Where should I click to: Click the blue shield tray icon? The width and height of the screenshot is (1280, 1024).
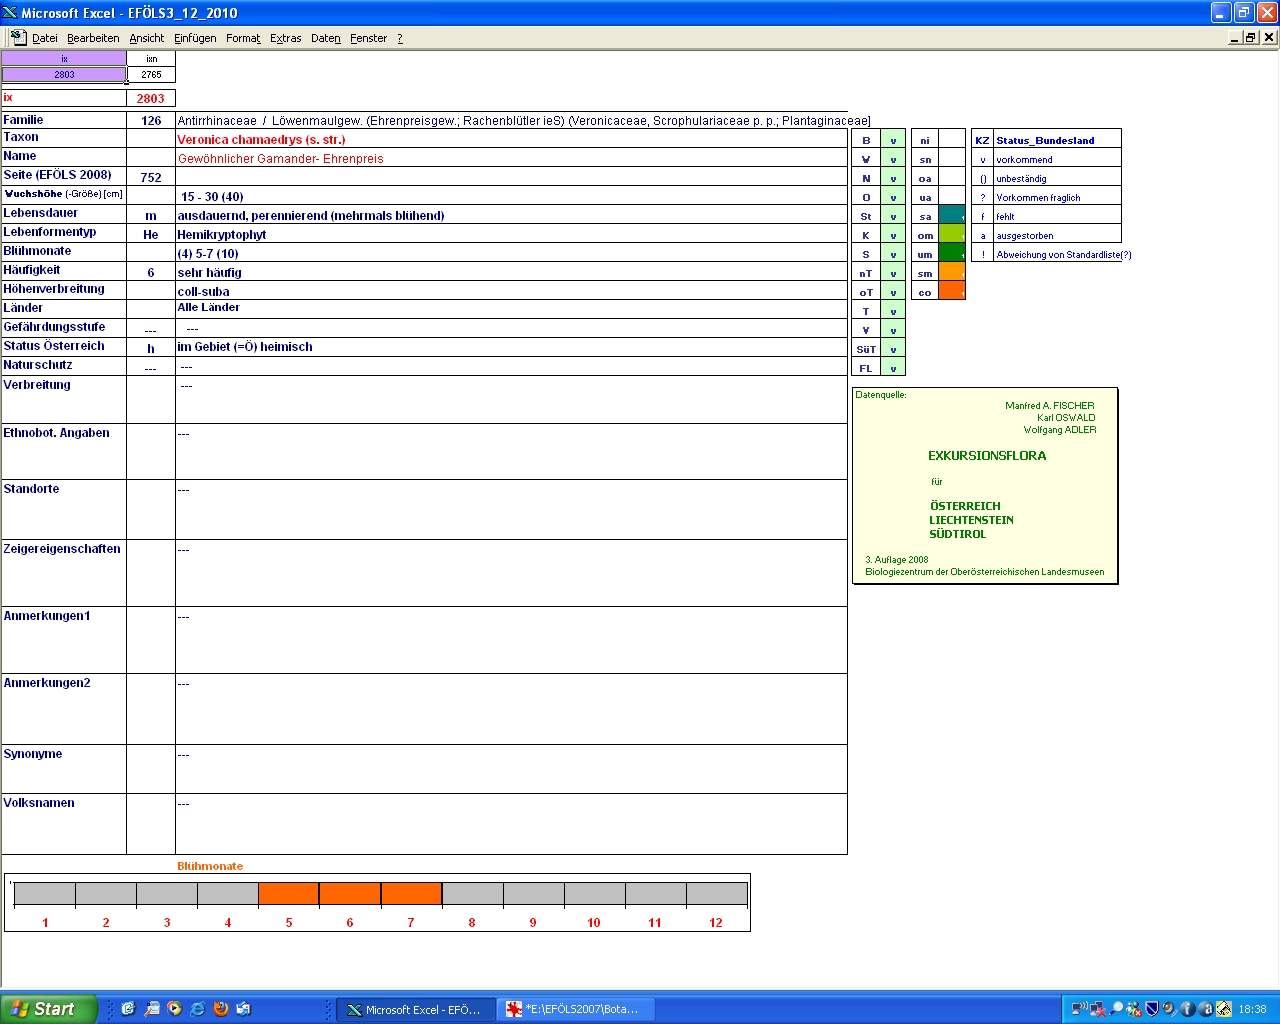[1151, 1009]
